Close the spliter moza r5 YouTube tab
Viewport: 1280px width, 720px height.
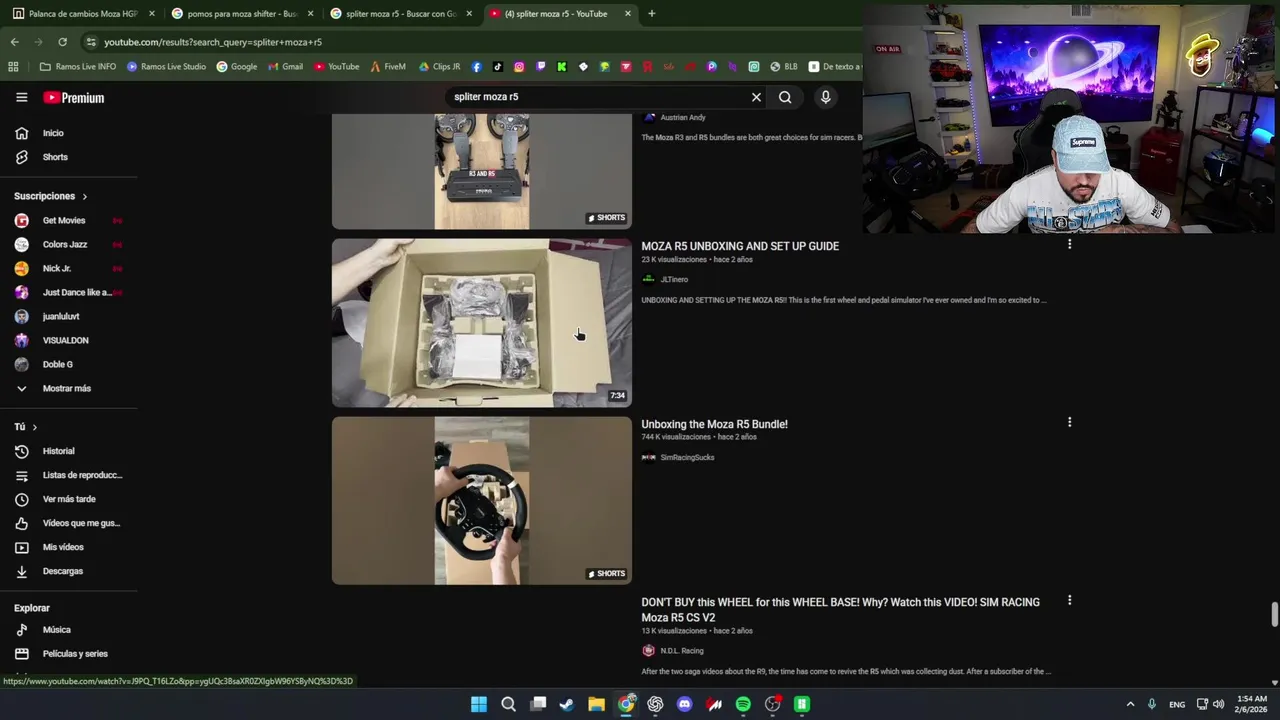click(x=628, y=14)
